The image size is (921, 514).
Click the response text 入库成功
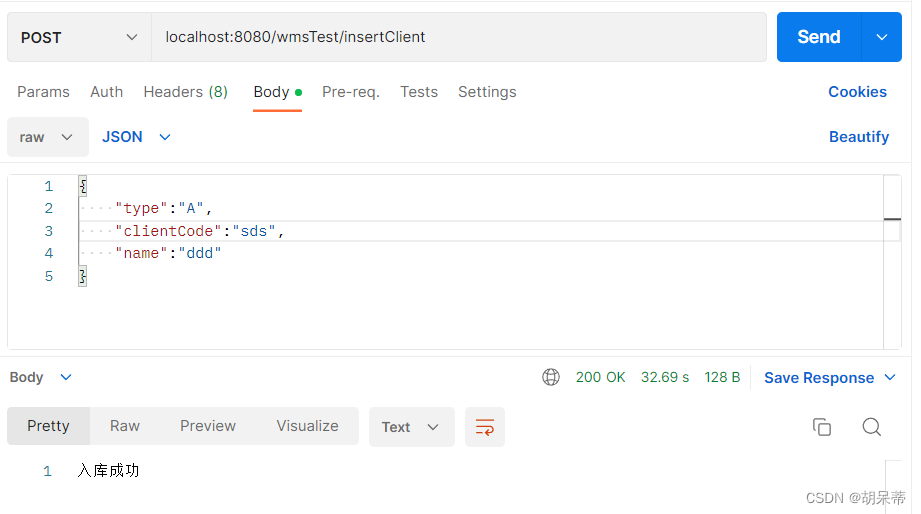(x=108, y=471)
